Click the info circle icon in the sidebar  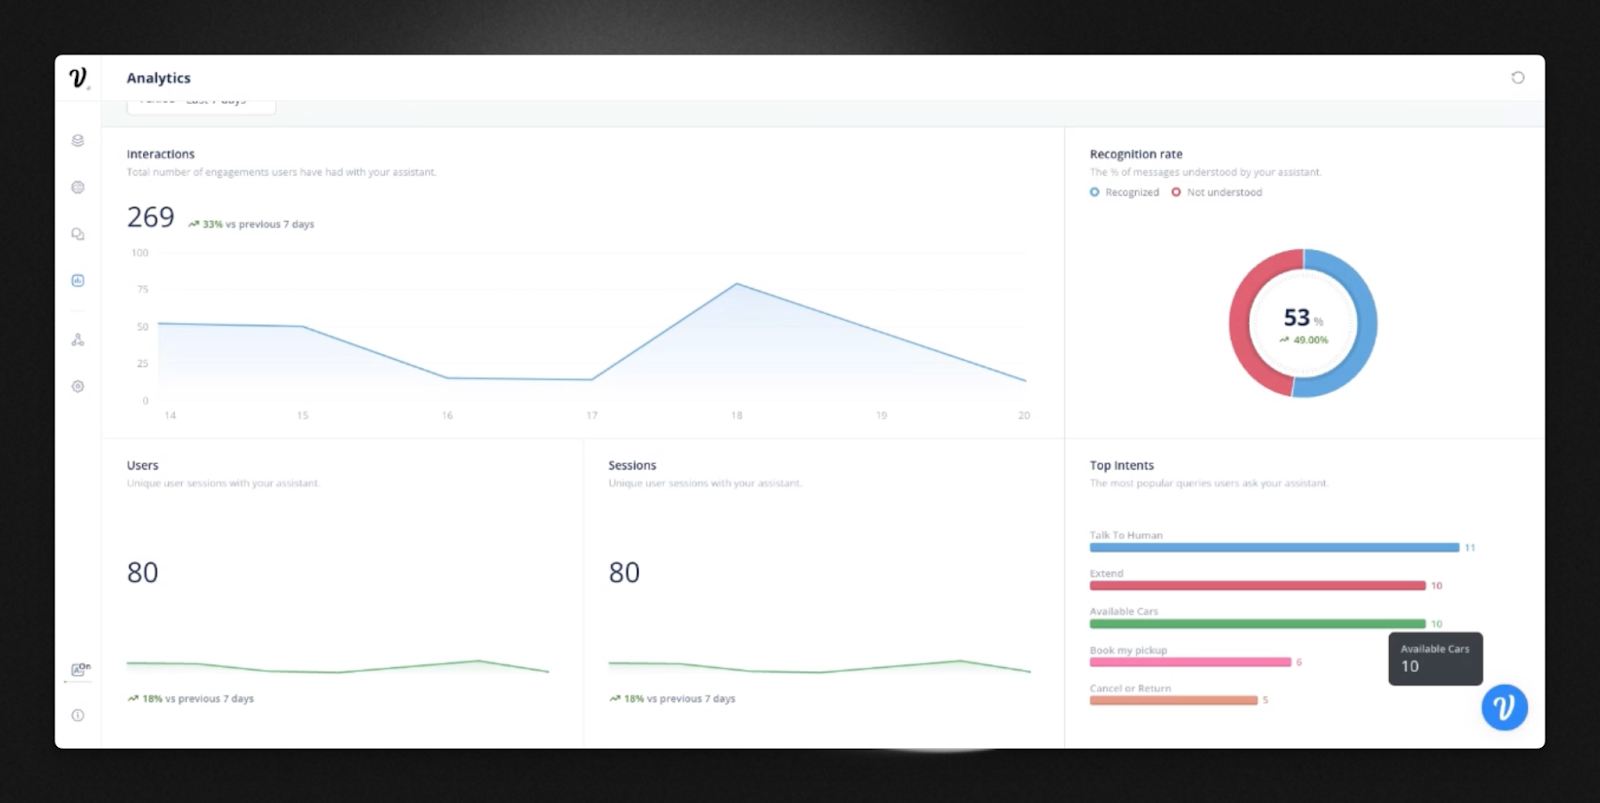point(78,715)
